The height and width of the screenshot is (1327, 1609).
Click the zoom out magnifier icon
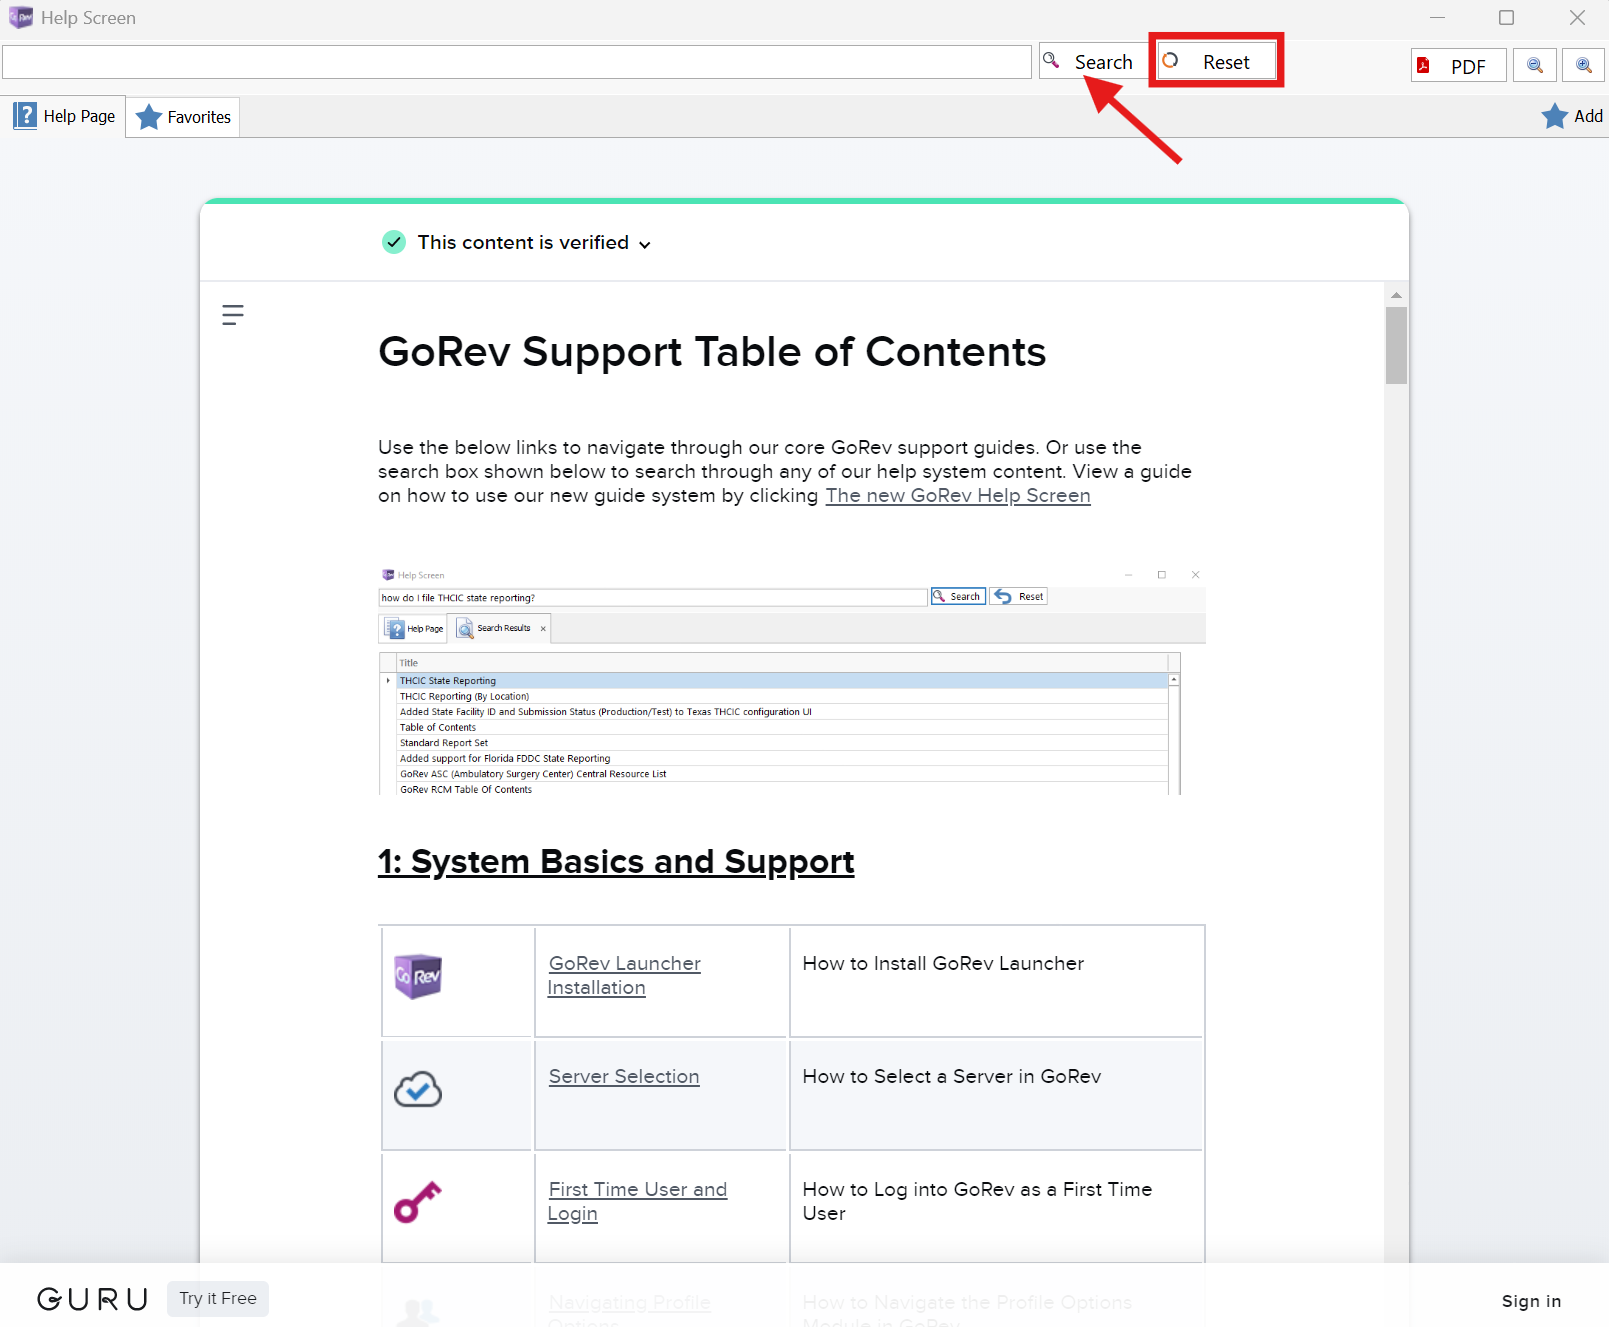tap(1534, 66)
